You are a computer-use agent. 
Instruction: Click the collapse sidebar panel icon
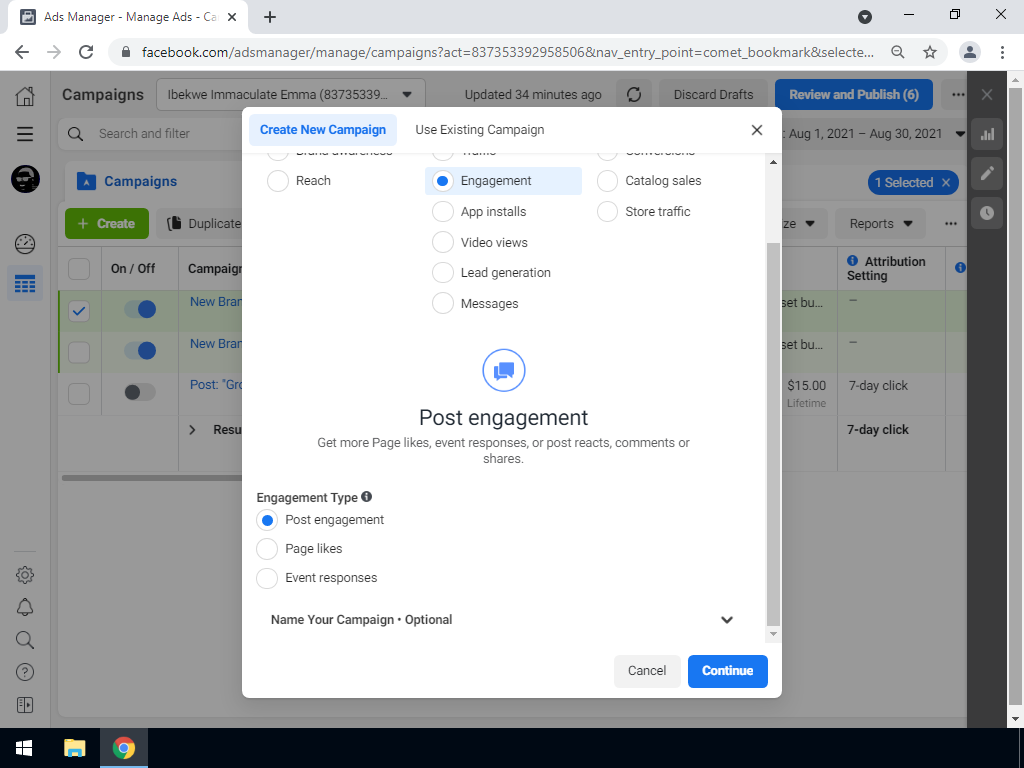tap(25, 705)
